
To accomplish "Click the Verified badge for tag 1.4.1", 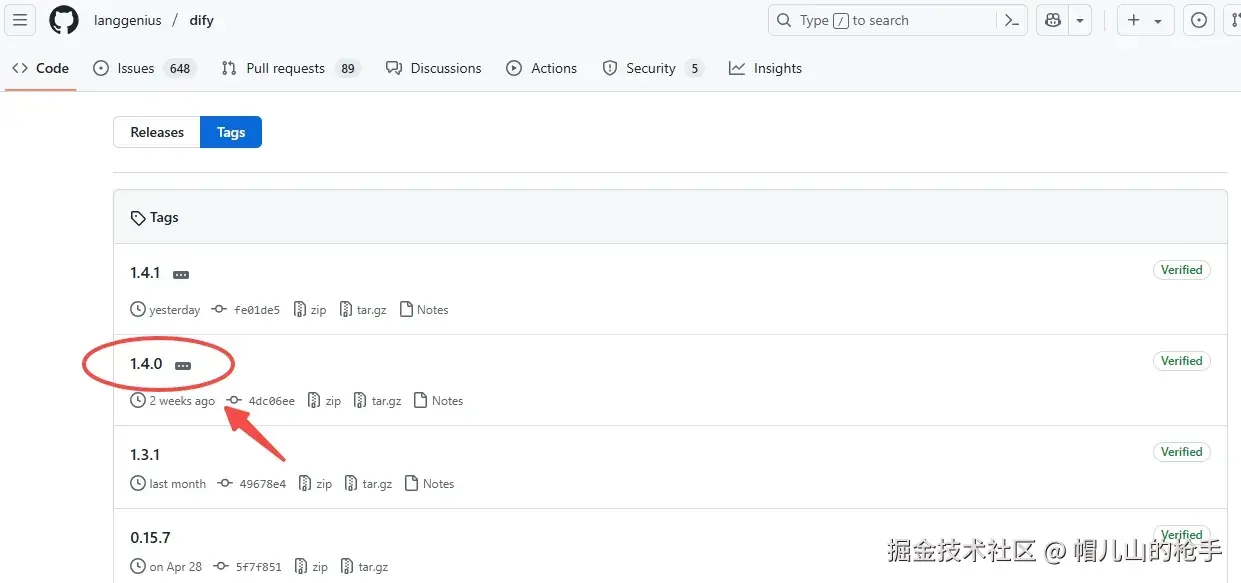I will pyautogui.click(x=1181, y=270).
